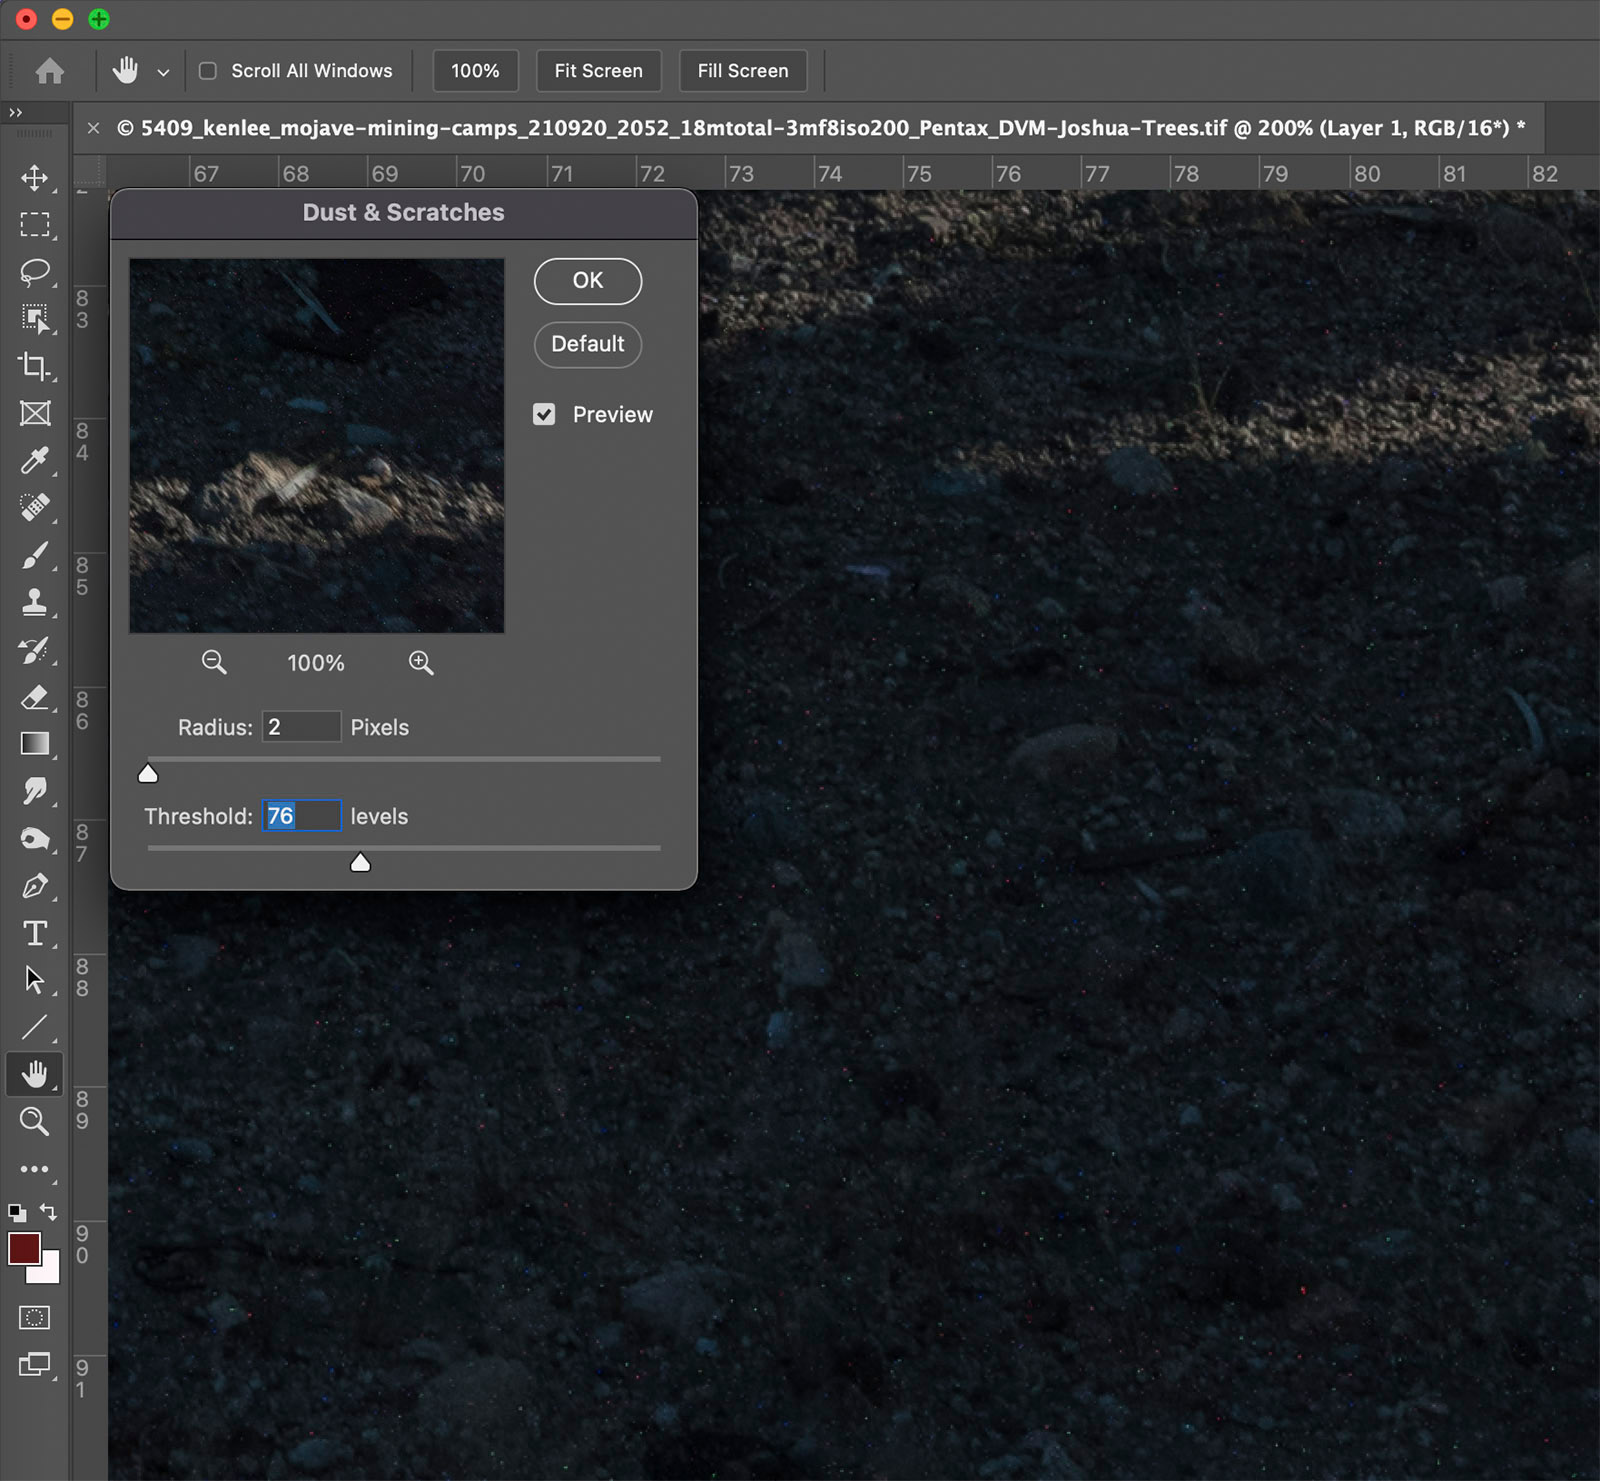This screenshot has width=1600, height=1481.
Task: Select the Eyedropper tool
Action: click(x=35, y=460)
